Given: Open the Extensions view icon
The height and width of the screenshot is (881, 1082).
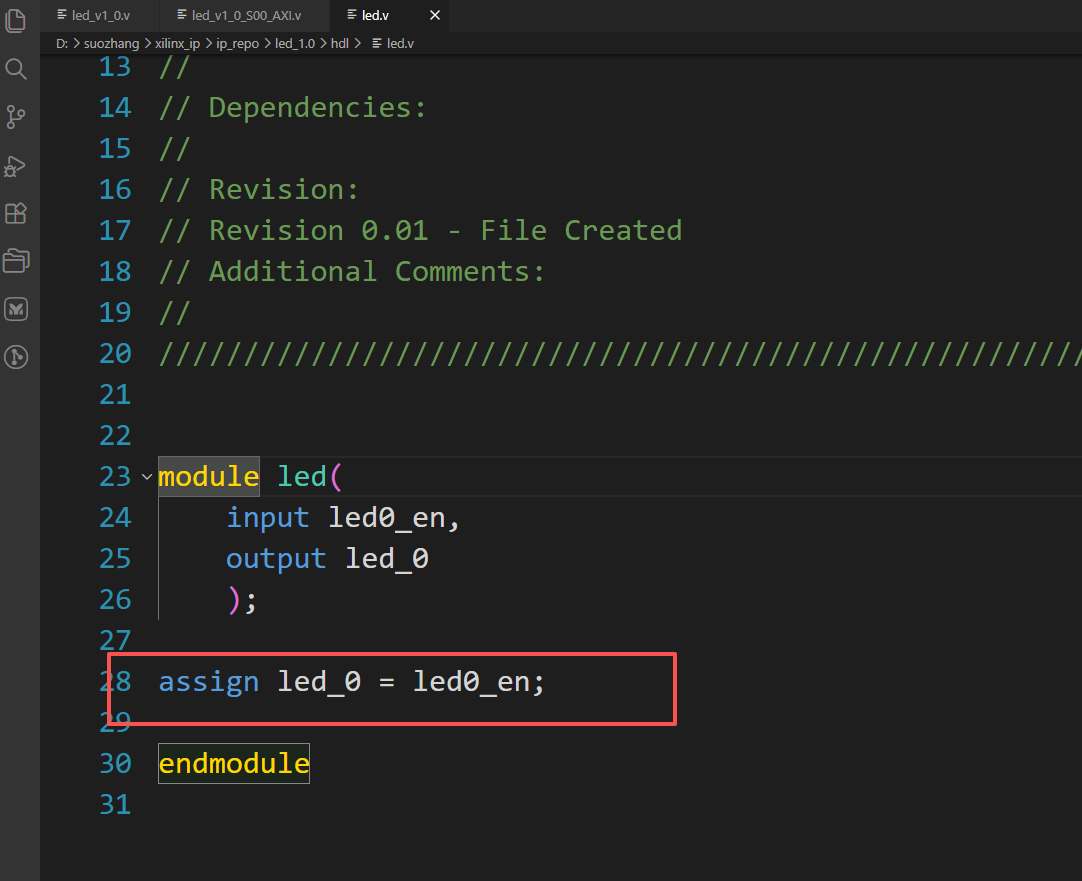Looking at the screenshot, I should pyautogui.click(x=16, y=213).
